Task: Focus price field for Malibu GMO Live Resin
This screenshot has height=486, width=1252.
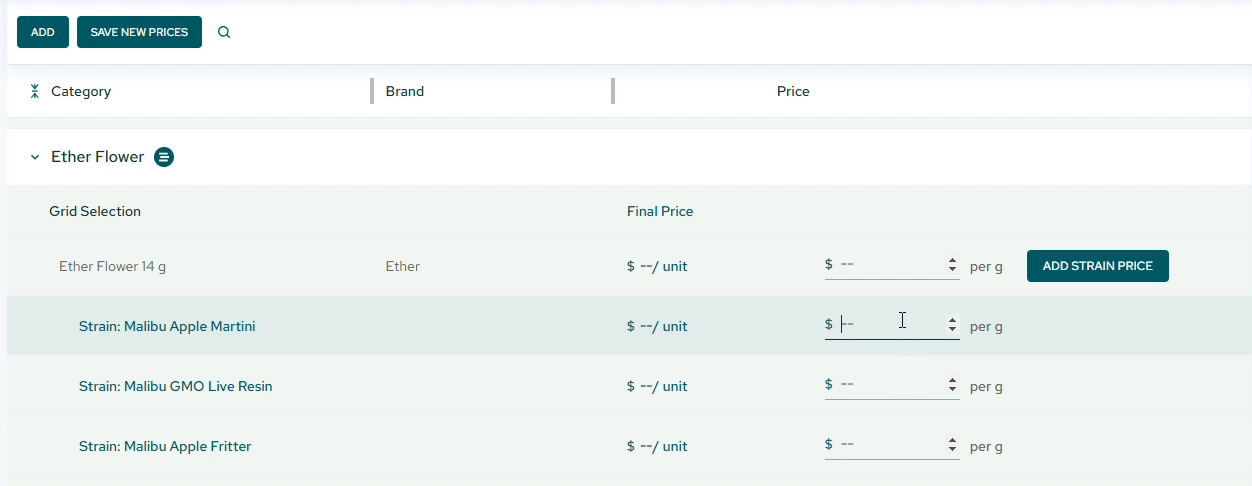Action: tap(892, 385)
